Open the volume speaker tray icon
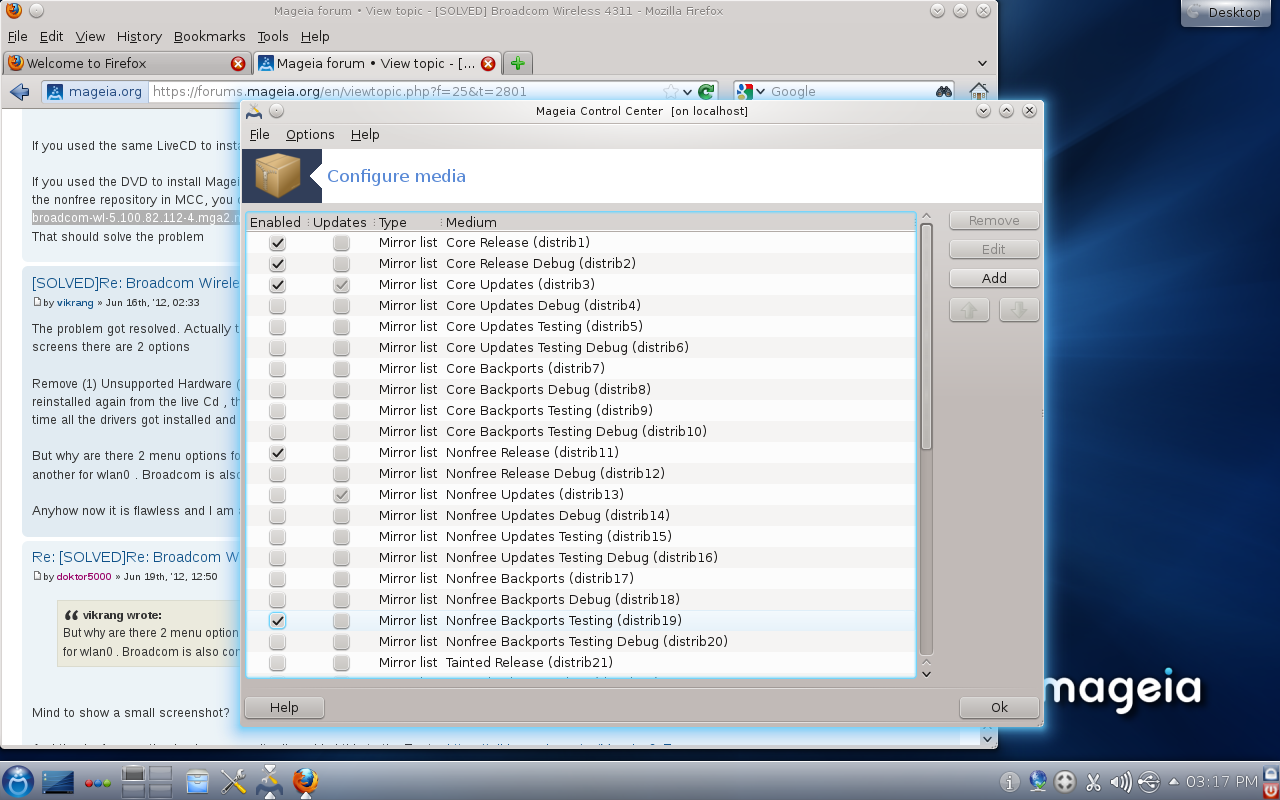The width and height of the screenshot is (1280, 800). [x=1121, y=782]
